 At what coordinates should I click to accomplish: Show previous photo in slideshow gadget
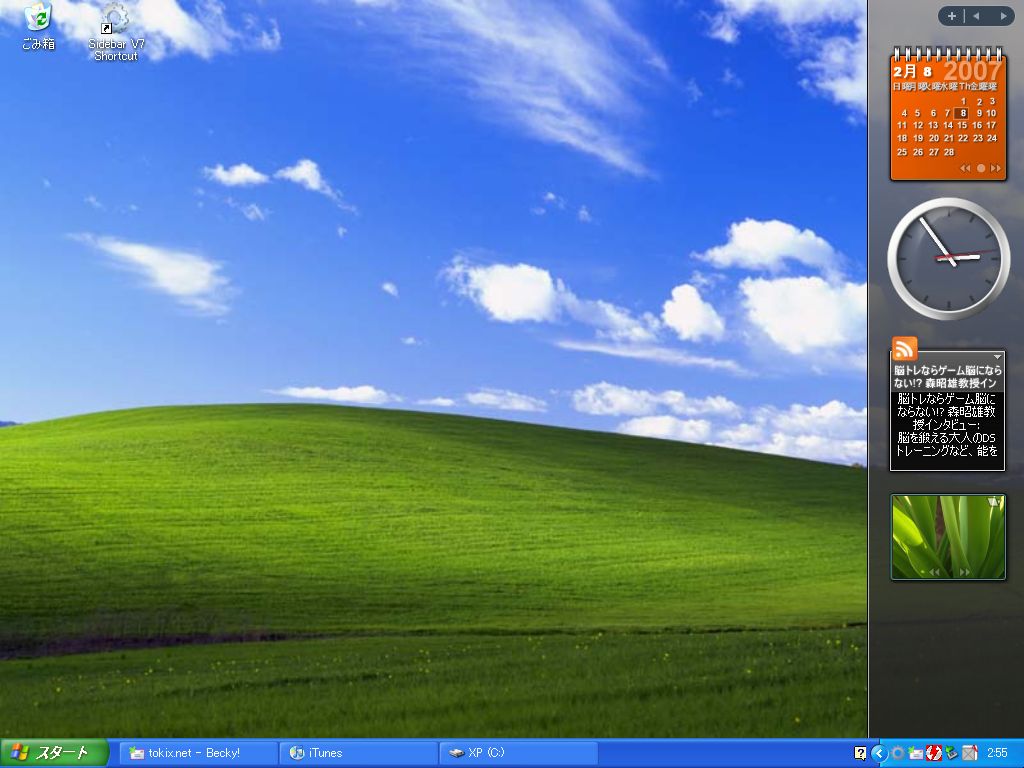[935, 572]
